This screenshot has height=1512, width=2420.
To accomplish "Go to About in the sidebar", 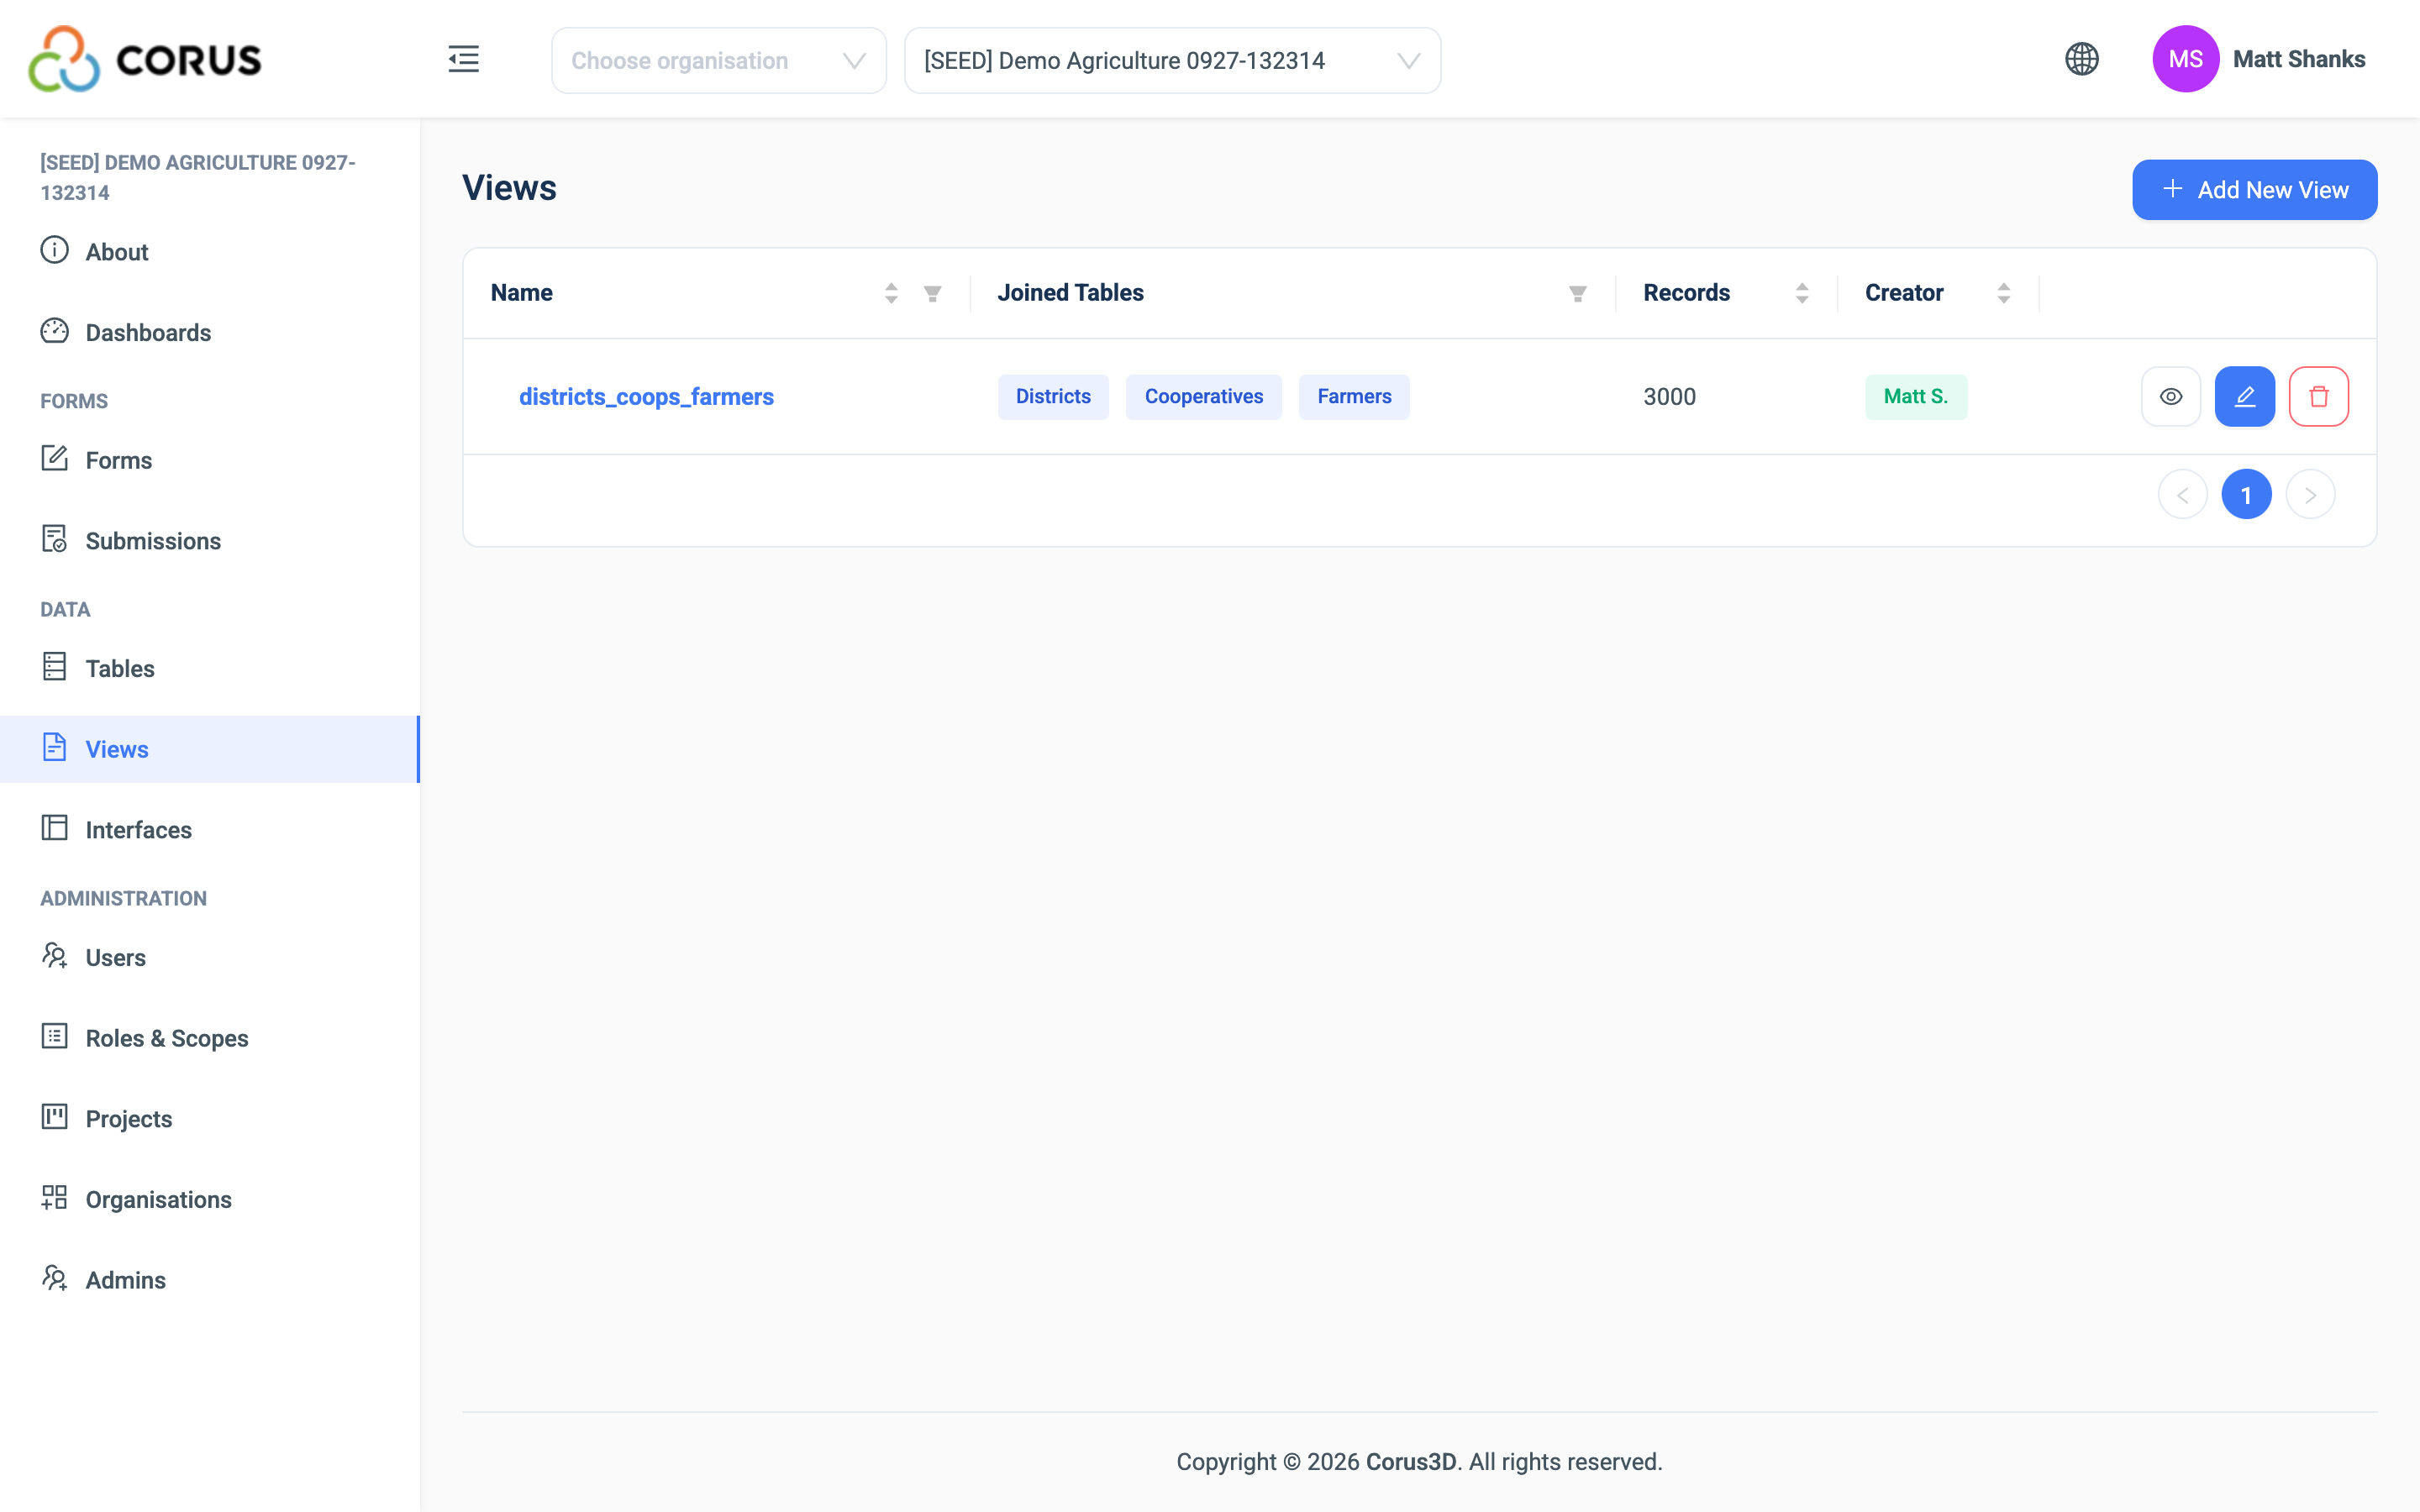I will pyautogui.click(x=210, y=252).
